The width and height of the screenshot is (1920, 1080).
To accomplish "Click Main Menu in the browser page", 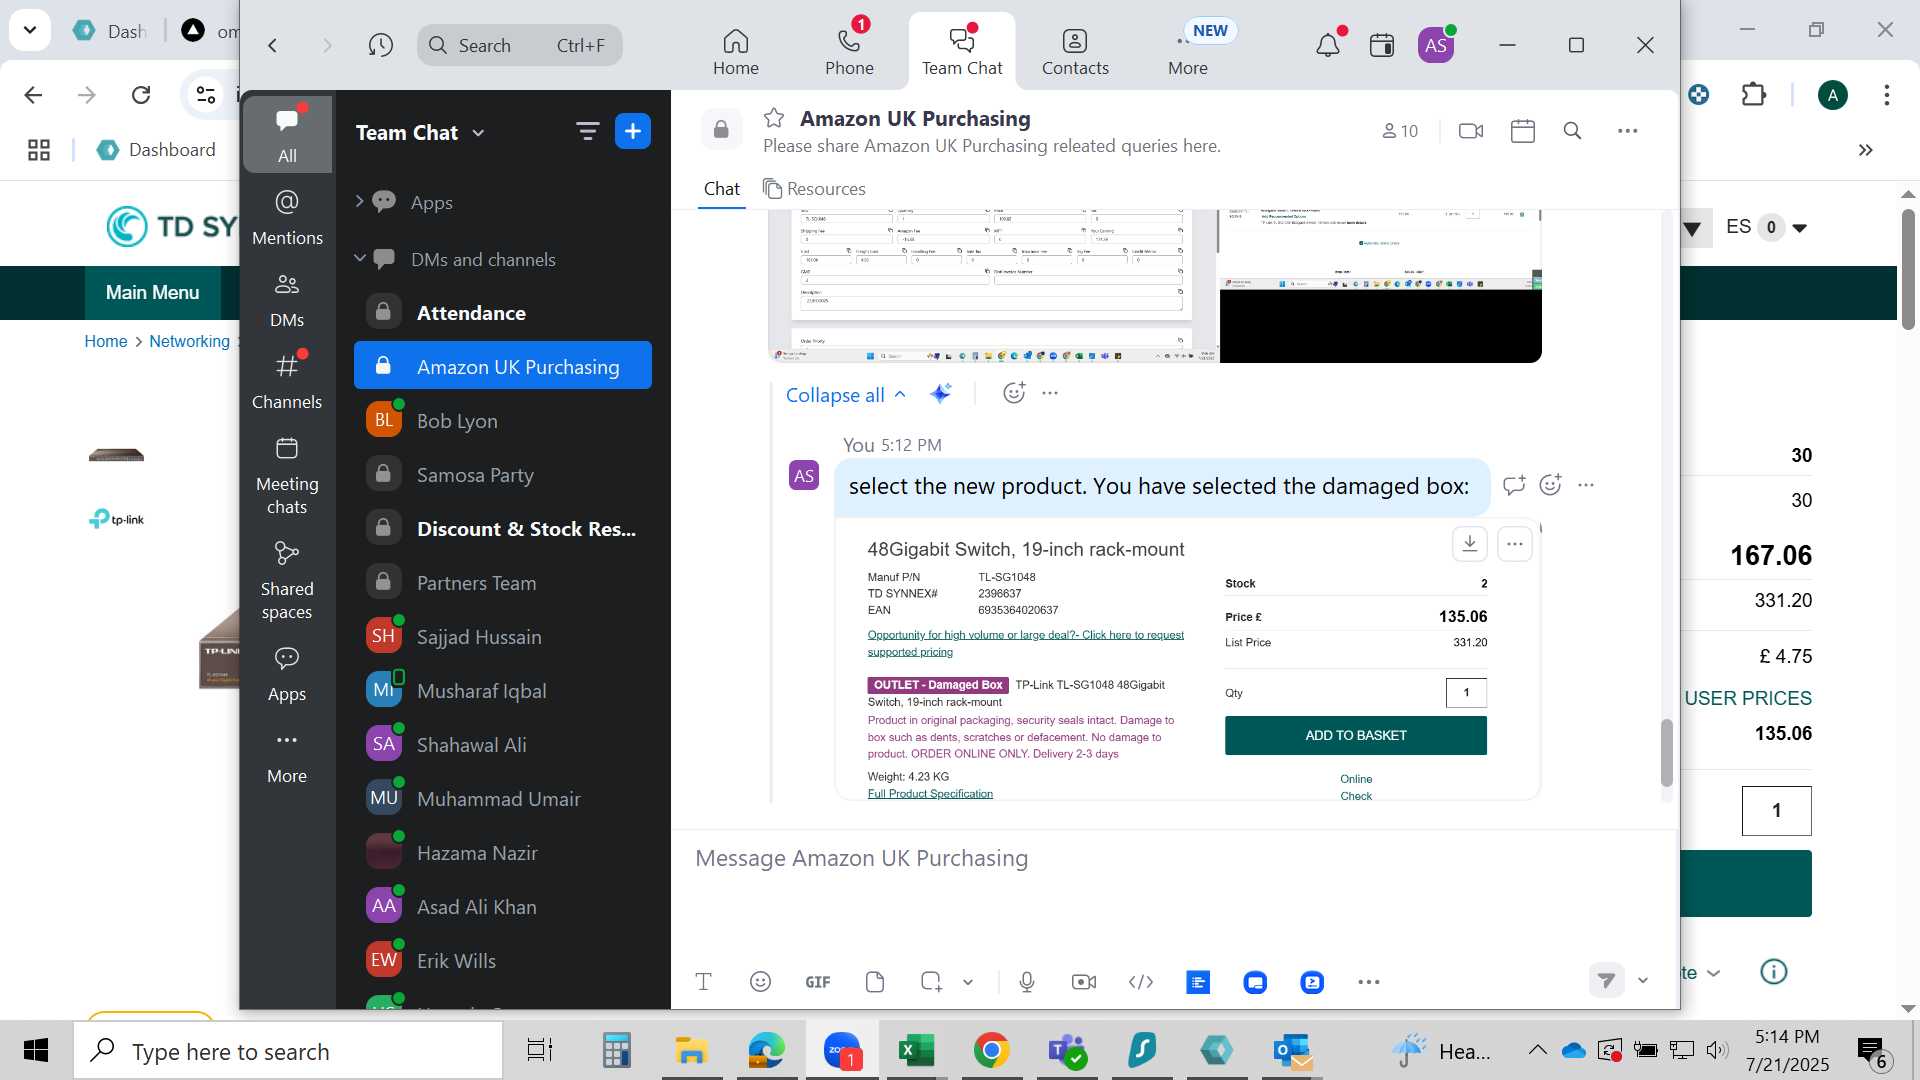I will tap(152, 292).
